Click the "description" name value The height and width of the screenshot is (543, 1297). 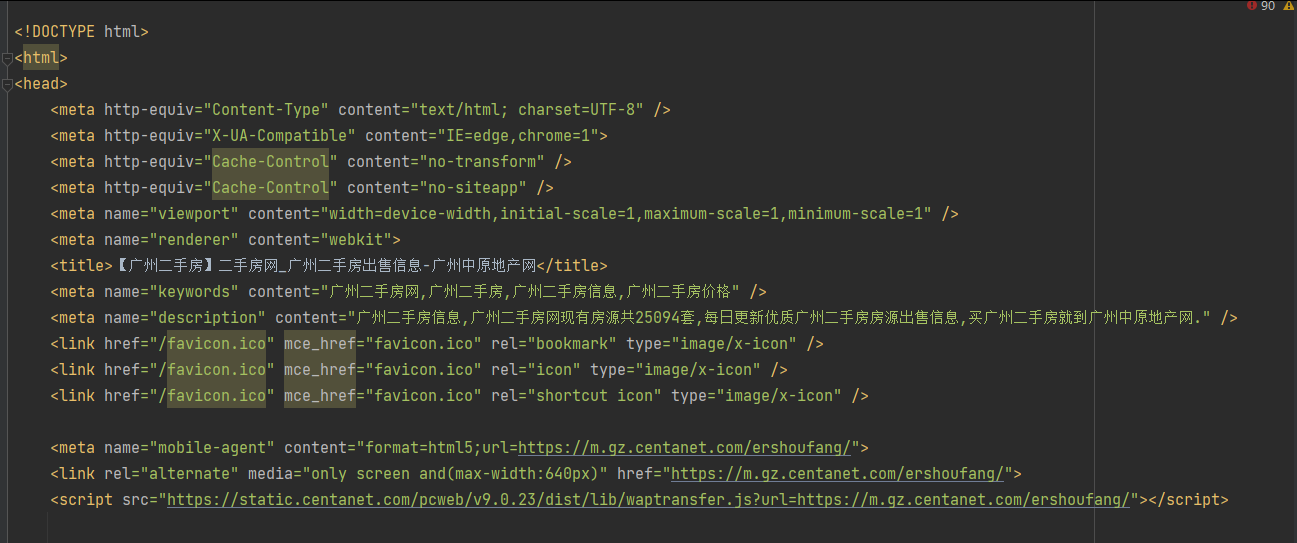[x=207, y=318]
